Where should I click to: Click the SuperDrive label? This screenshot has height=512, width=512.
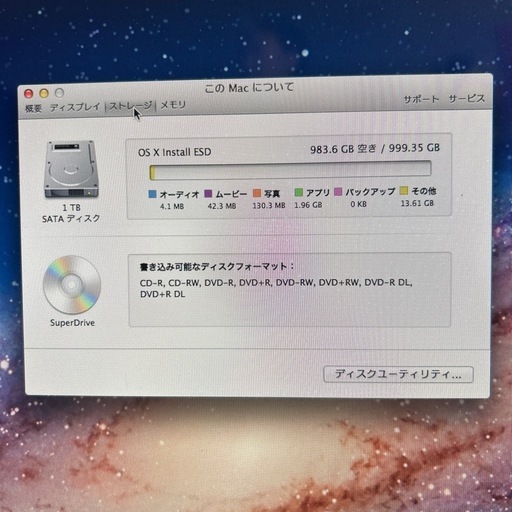click(x=72, y=323)
